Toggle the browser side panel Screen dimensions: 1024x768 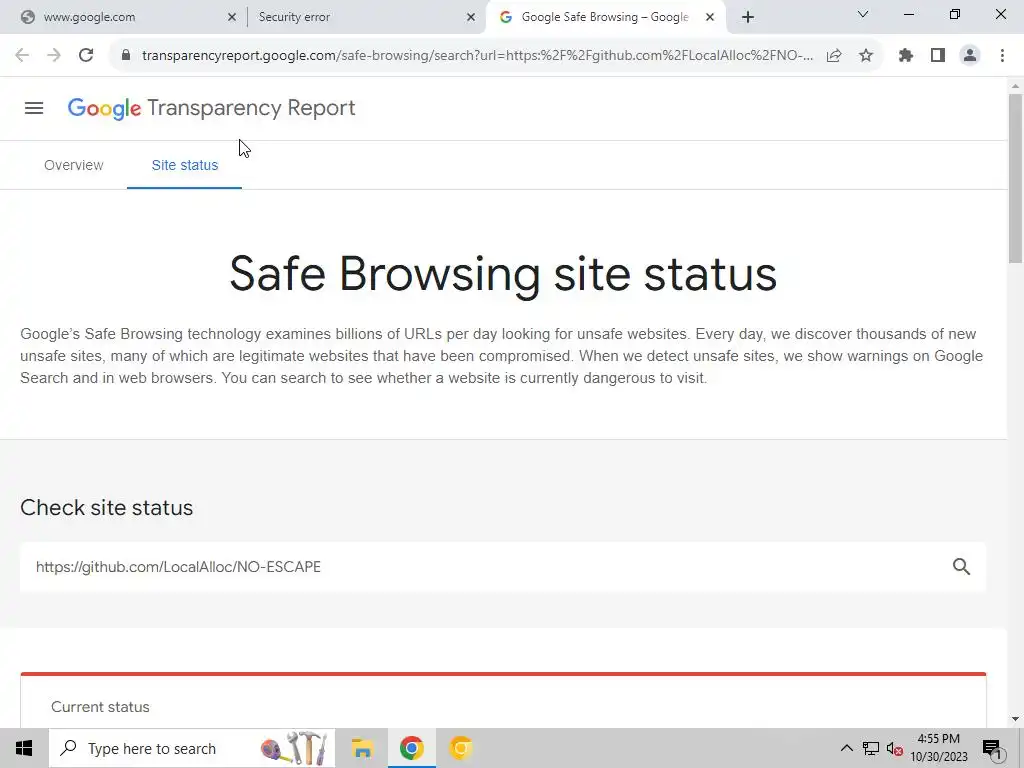coord(938,56)
